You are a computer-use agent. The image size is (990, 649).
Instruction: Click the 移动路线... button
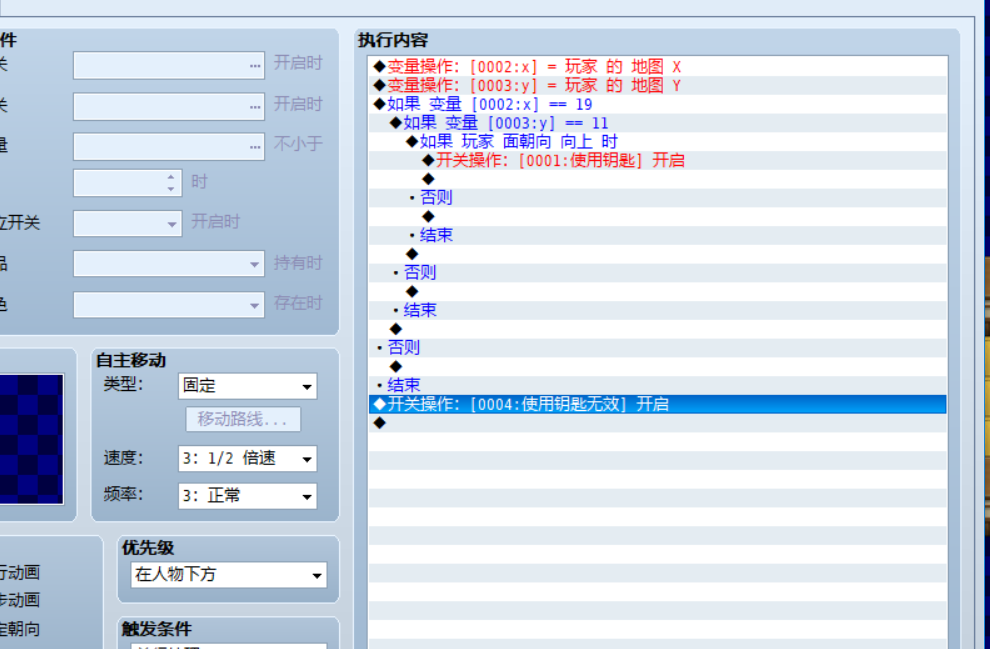243,419
